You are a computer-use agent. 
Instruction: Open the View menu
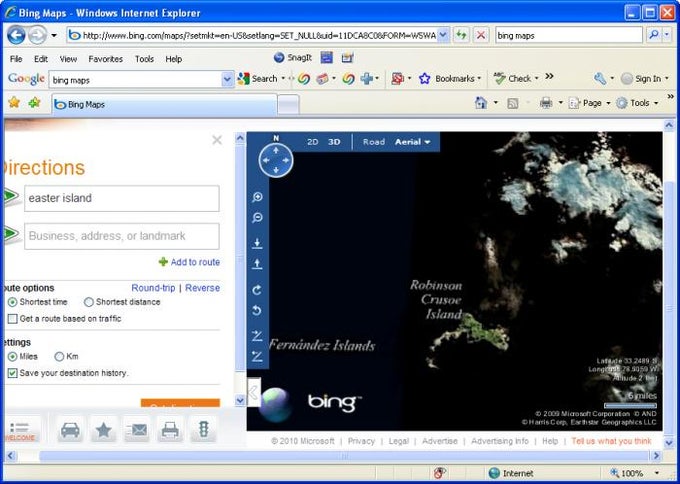[x=68, y=59]
